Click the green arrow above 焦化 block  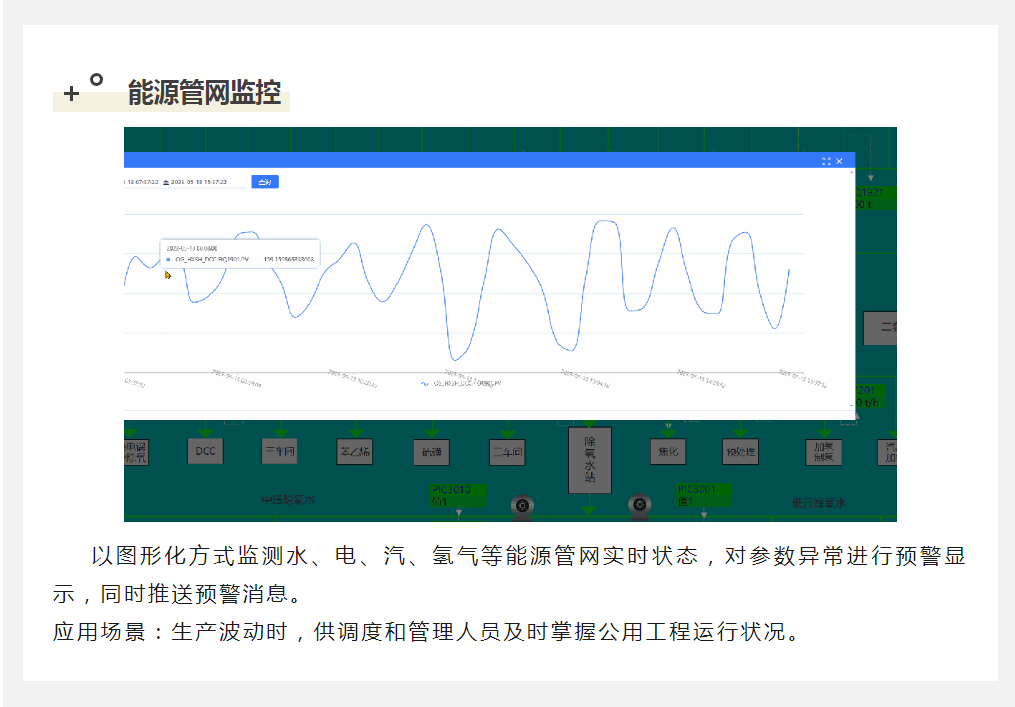(x=667, y=428)
